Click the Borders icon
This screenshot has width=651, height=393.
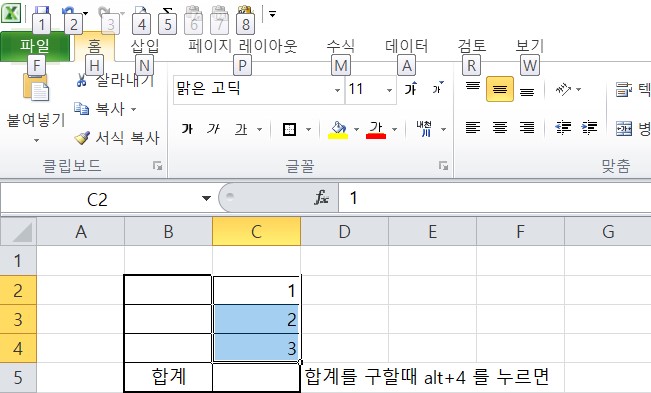coord(289,129)
